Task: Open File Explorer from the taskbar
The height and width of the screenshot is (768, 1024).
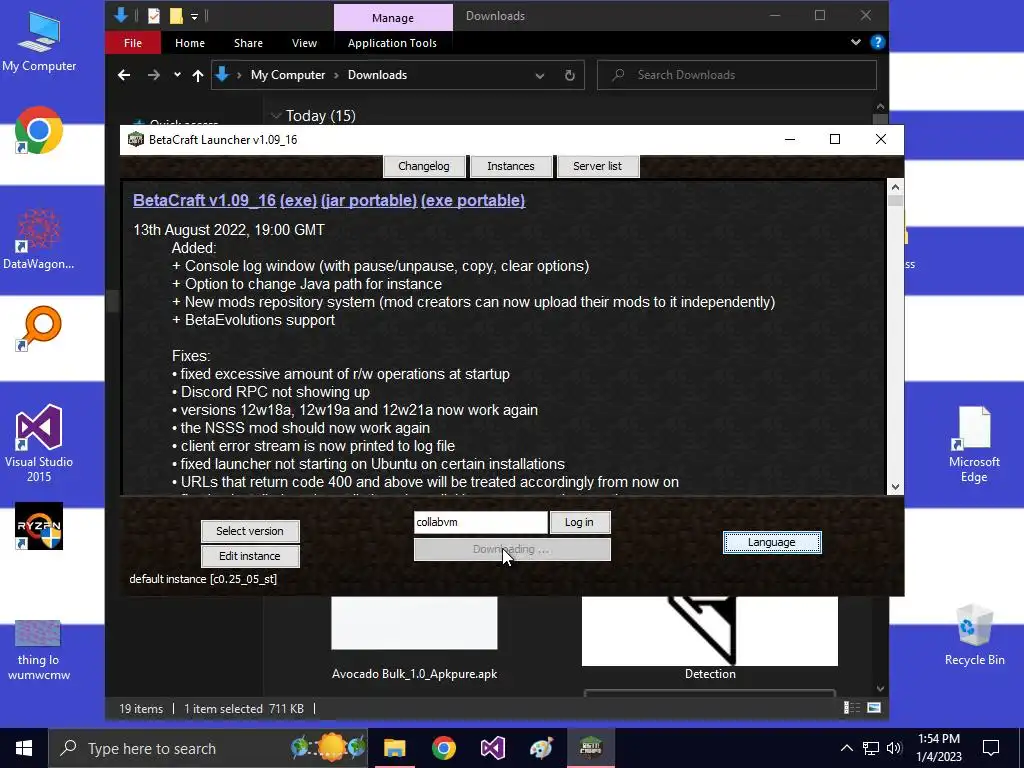Action: point(394,748)
